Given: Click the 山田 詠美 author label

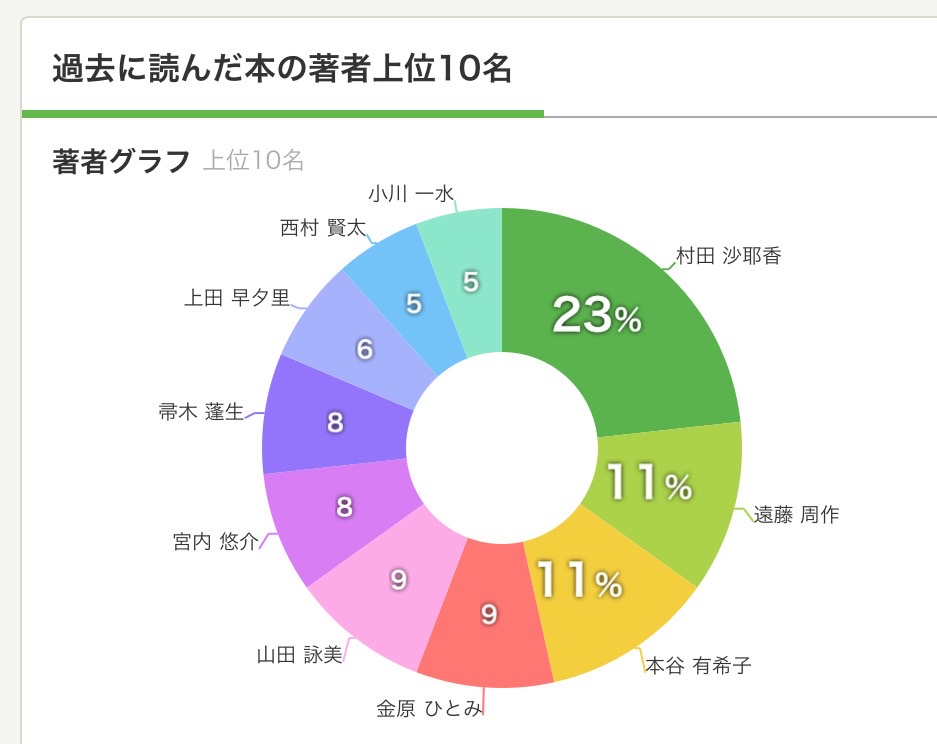Looking at the screenshot, I should point(299,656).
